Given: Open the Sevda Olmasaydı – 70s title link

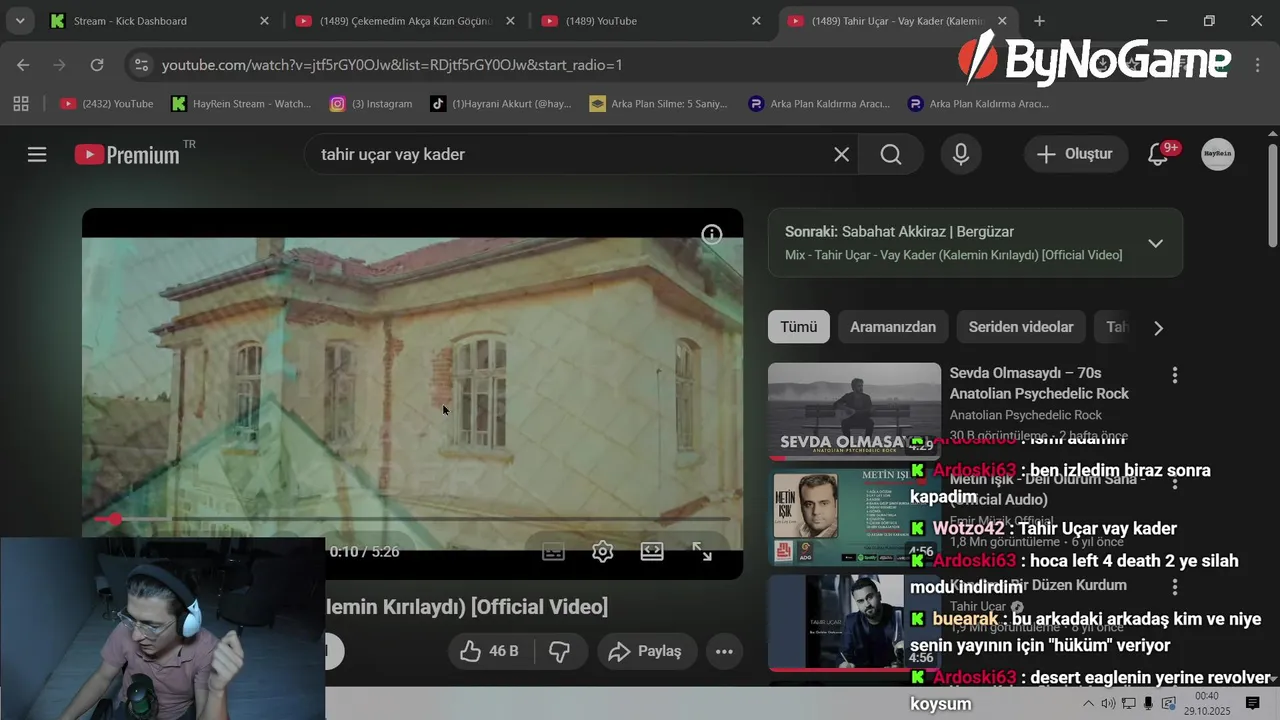Looking at the screenshot, I should point(1039,383).
